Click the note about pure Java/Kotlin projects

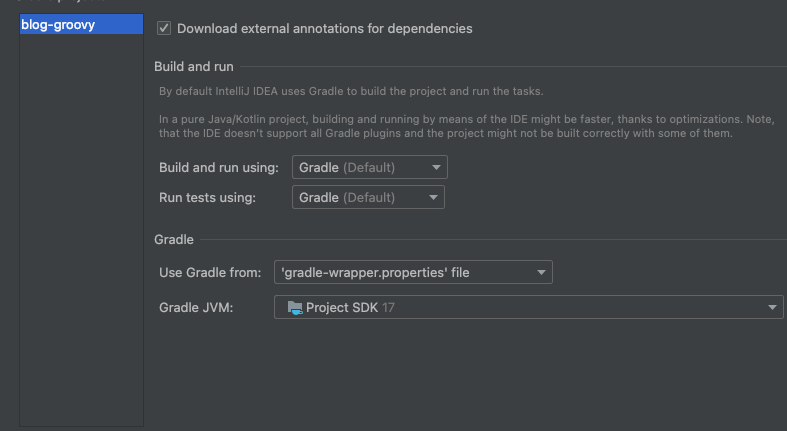pos(467,126)
